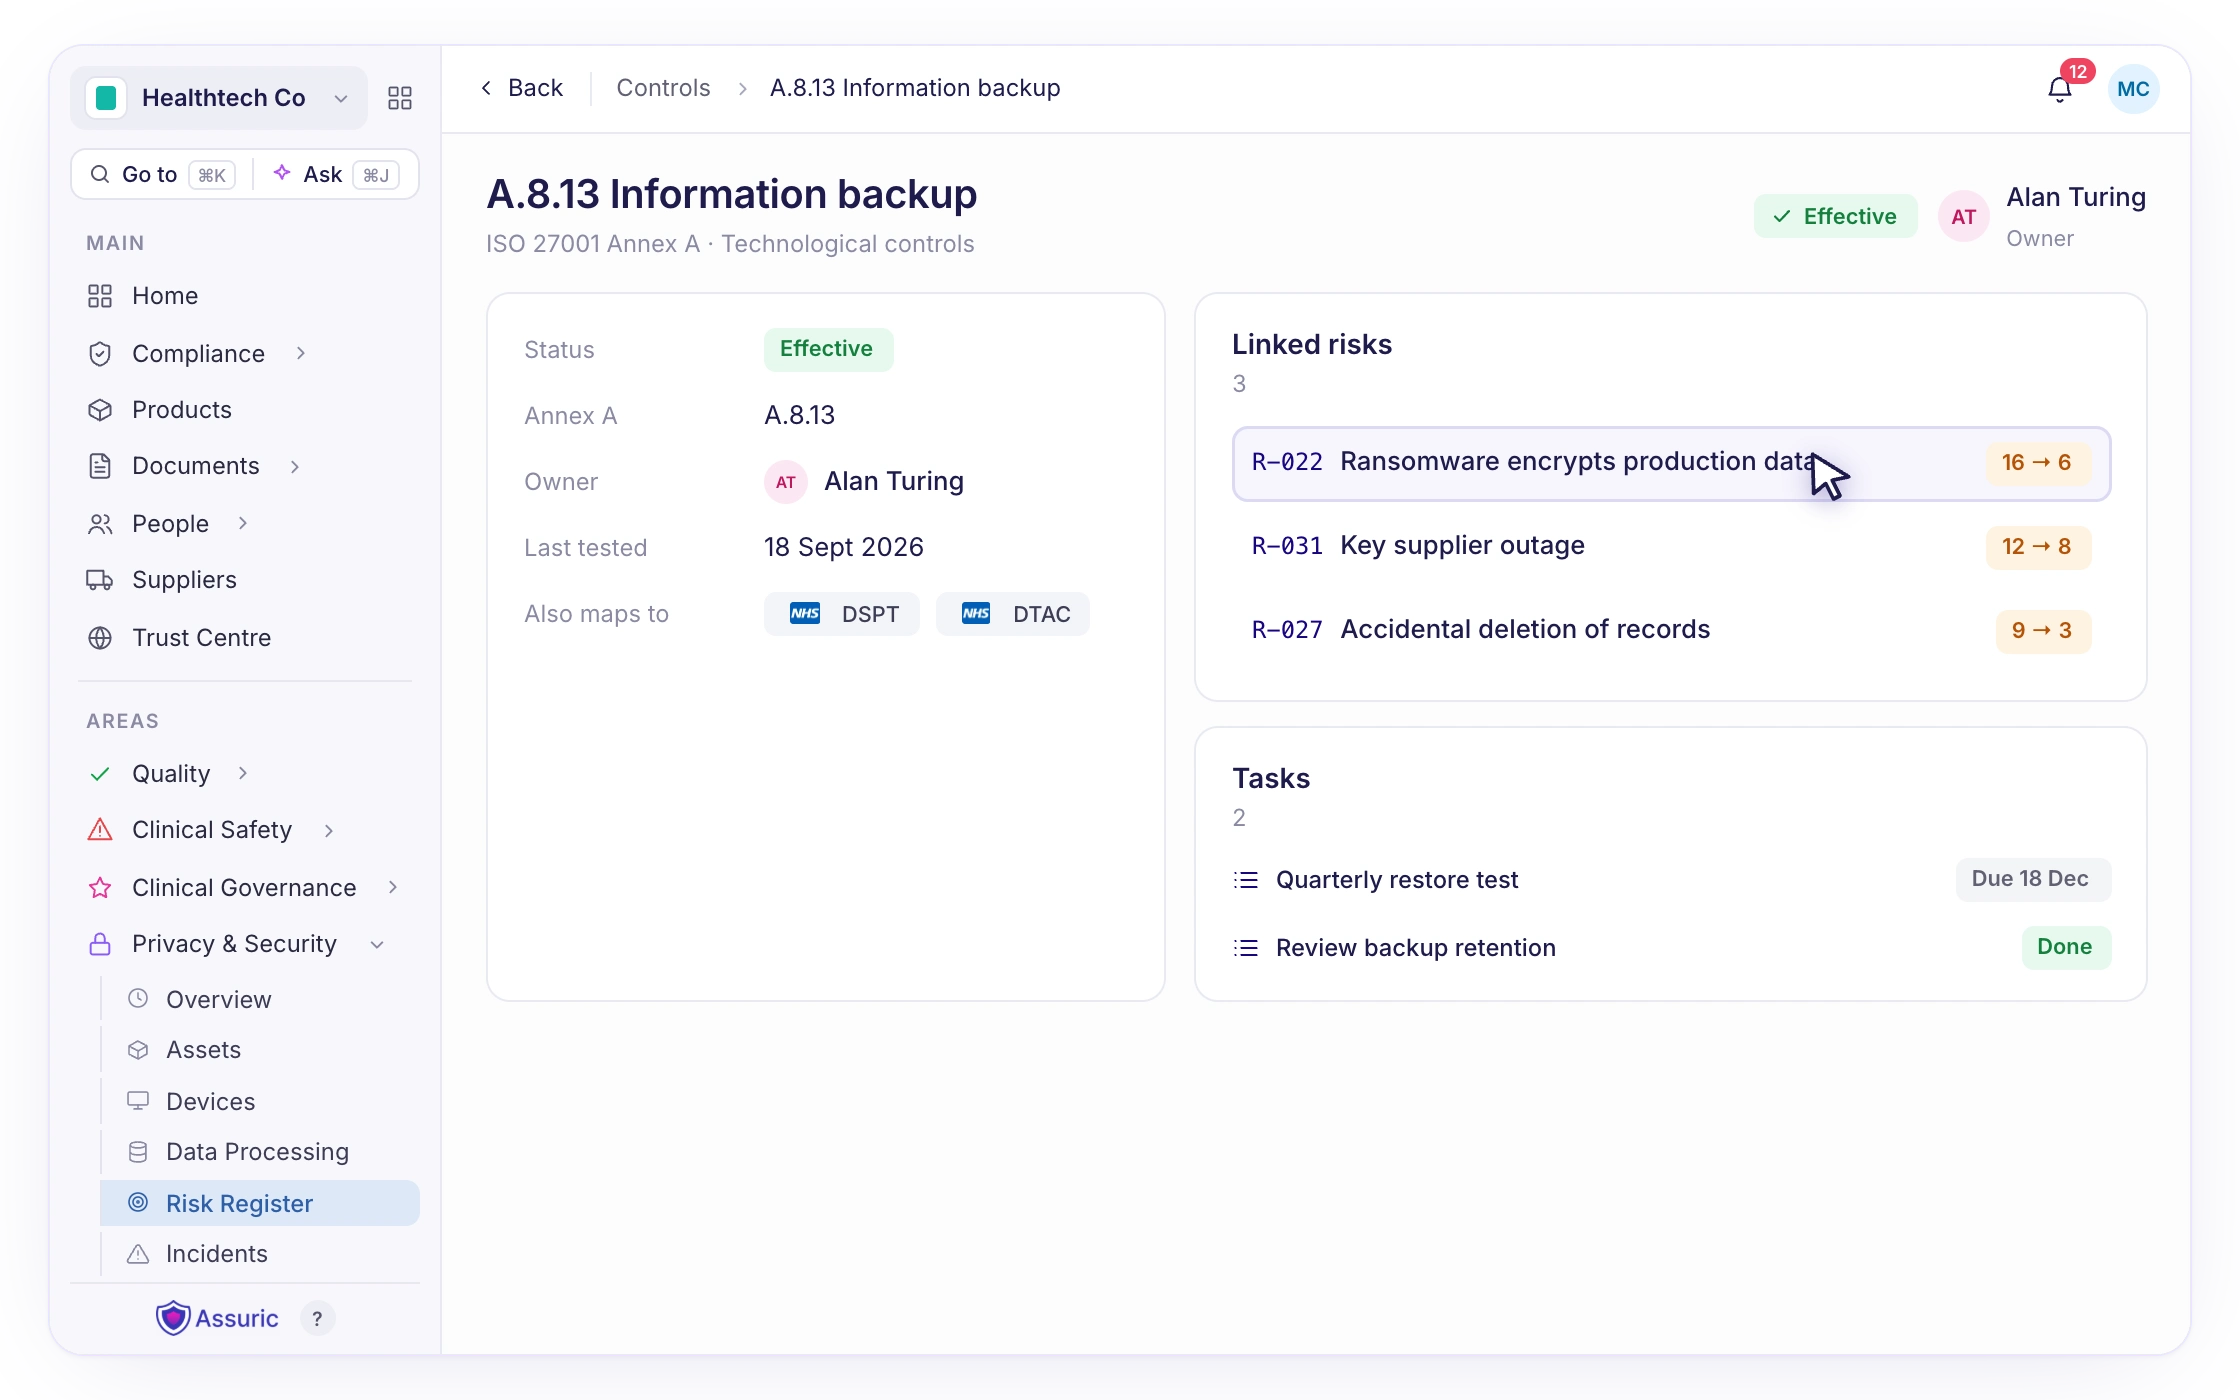Viewport: 2240px width, 1400px height.
Task: Open the notifications bell
Action: [x=2060, y=89]
